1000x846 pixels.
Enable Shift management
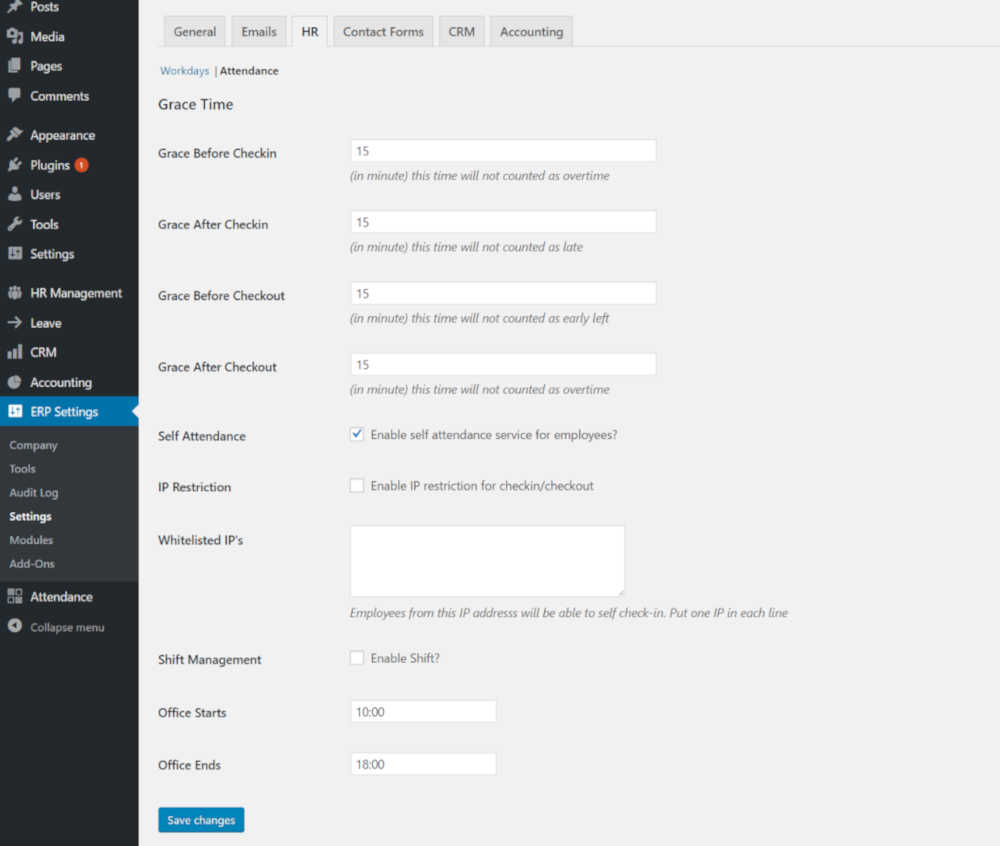click(x=356, y=658)
